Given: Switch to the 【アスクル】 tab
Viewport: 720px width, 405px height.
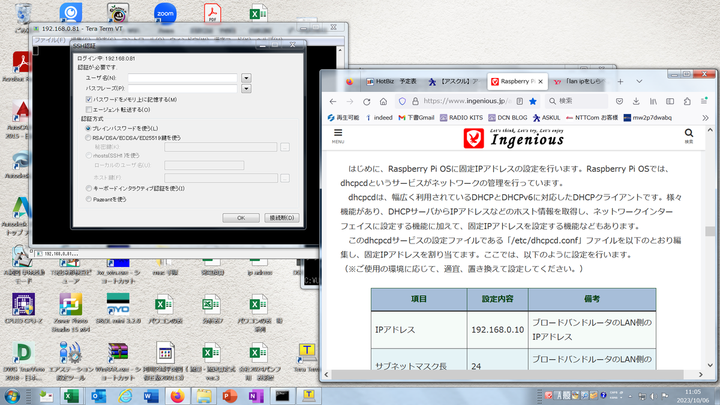Looking at the screenshot, I should click(x=454, y=81).
